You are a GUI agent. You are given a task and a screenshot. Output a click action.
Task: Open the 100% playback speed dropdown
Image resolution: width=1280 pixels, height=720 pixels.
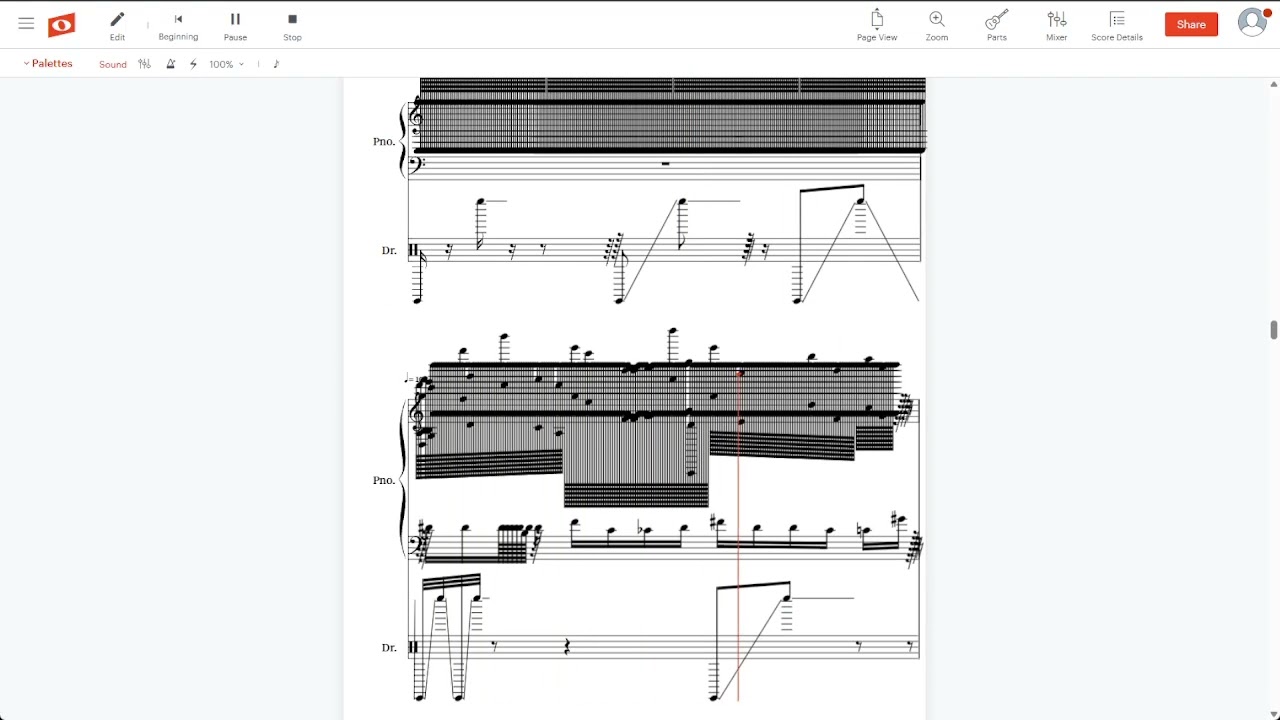coord(227,64)
